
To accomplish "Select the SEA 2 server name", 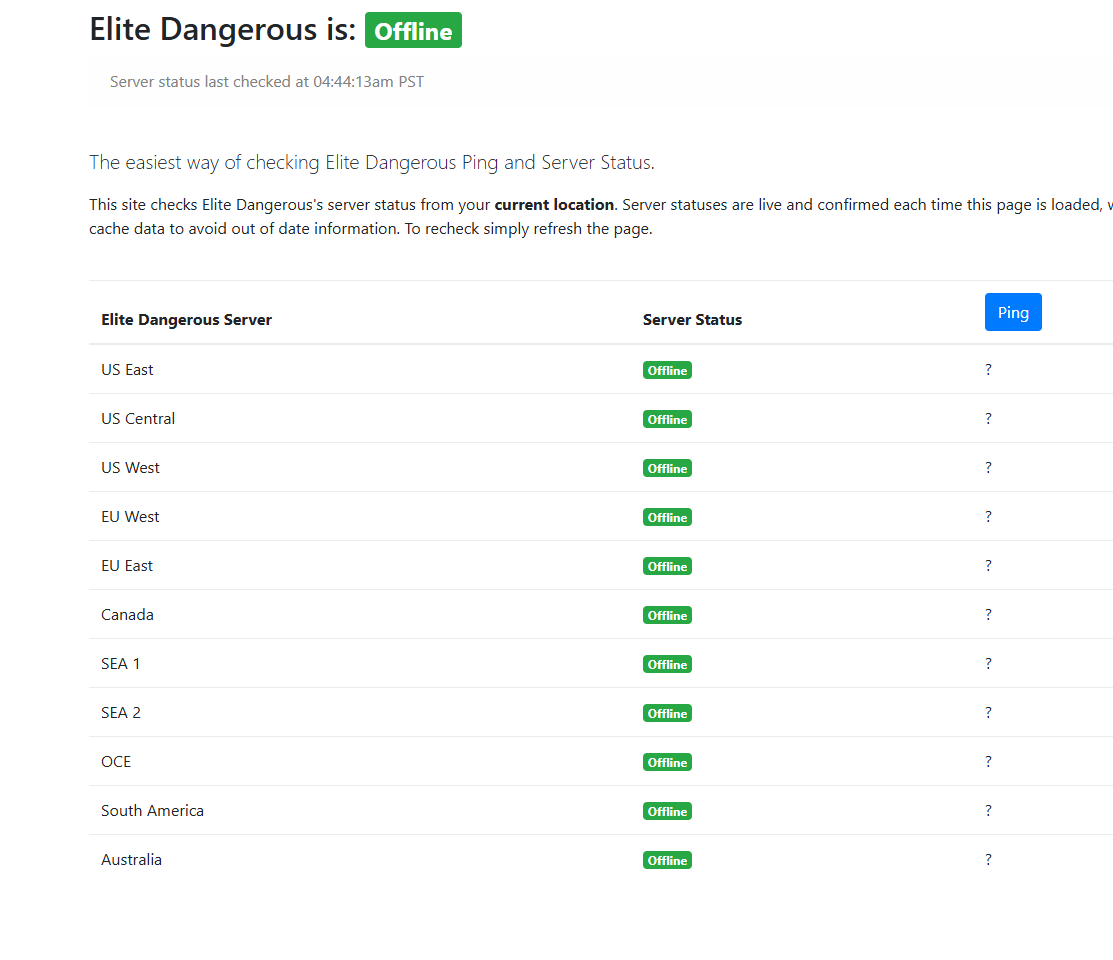I will (121, 712).
